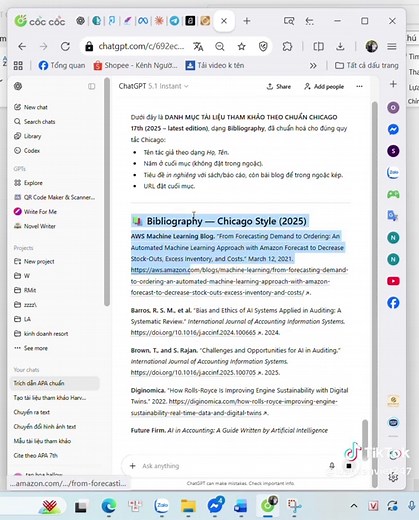419x520 pixels.
Task: Toggle the ChatGPT sidebar closed
Action: (x=91, y=86)
